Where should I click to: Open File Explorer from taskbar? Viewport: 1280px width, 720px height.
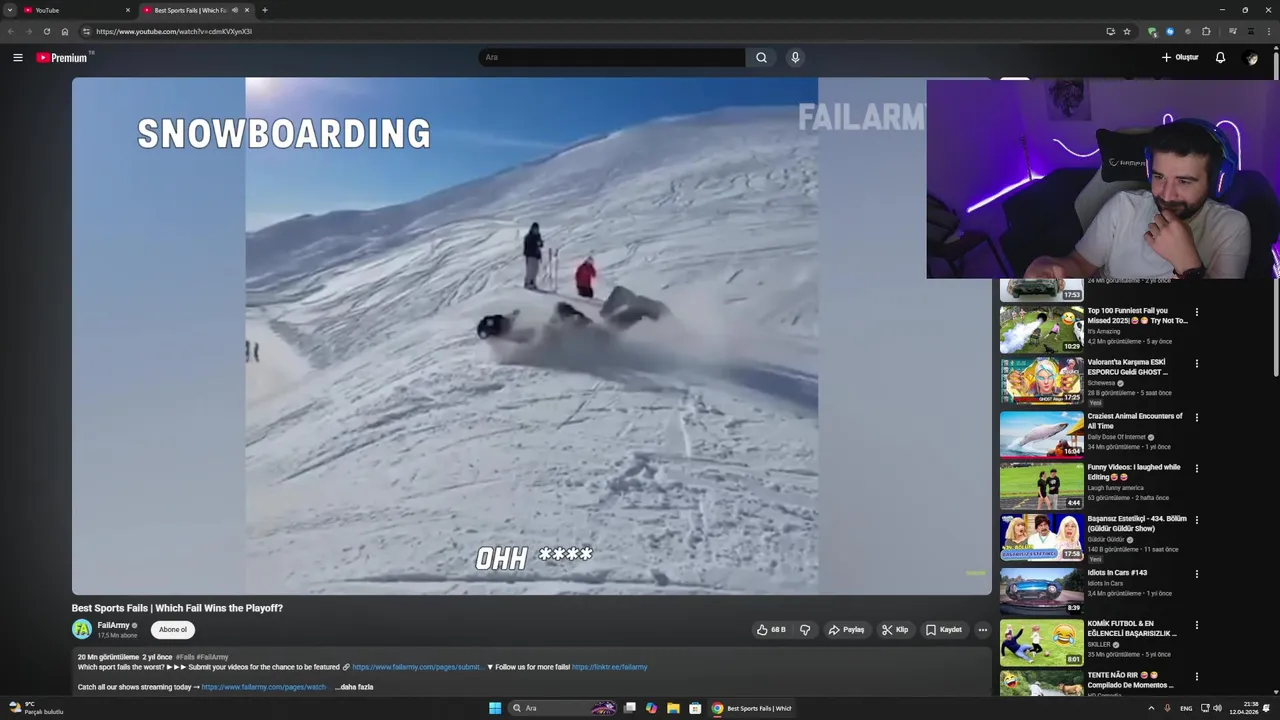point(673,708)
